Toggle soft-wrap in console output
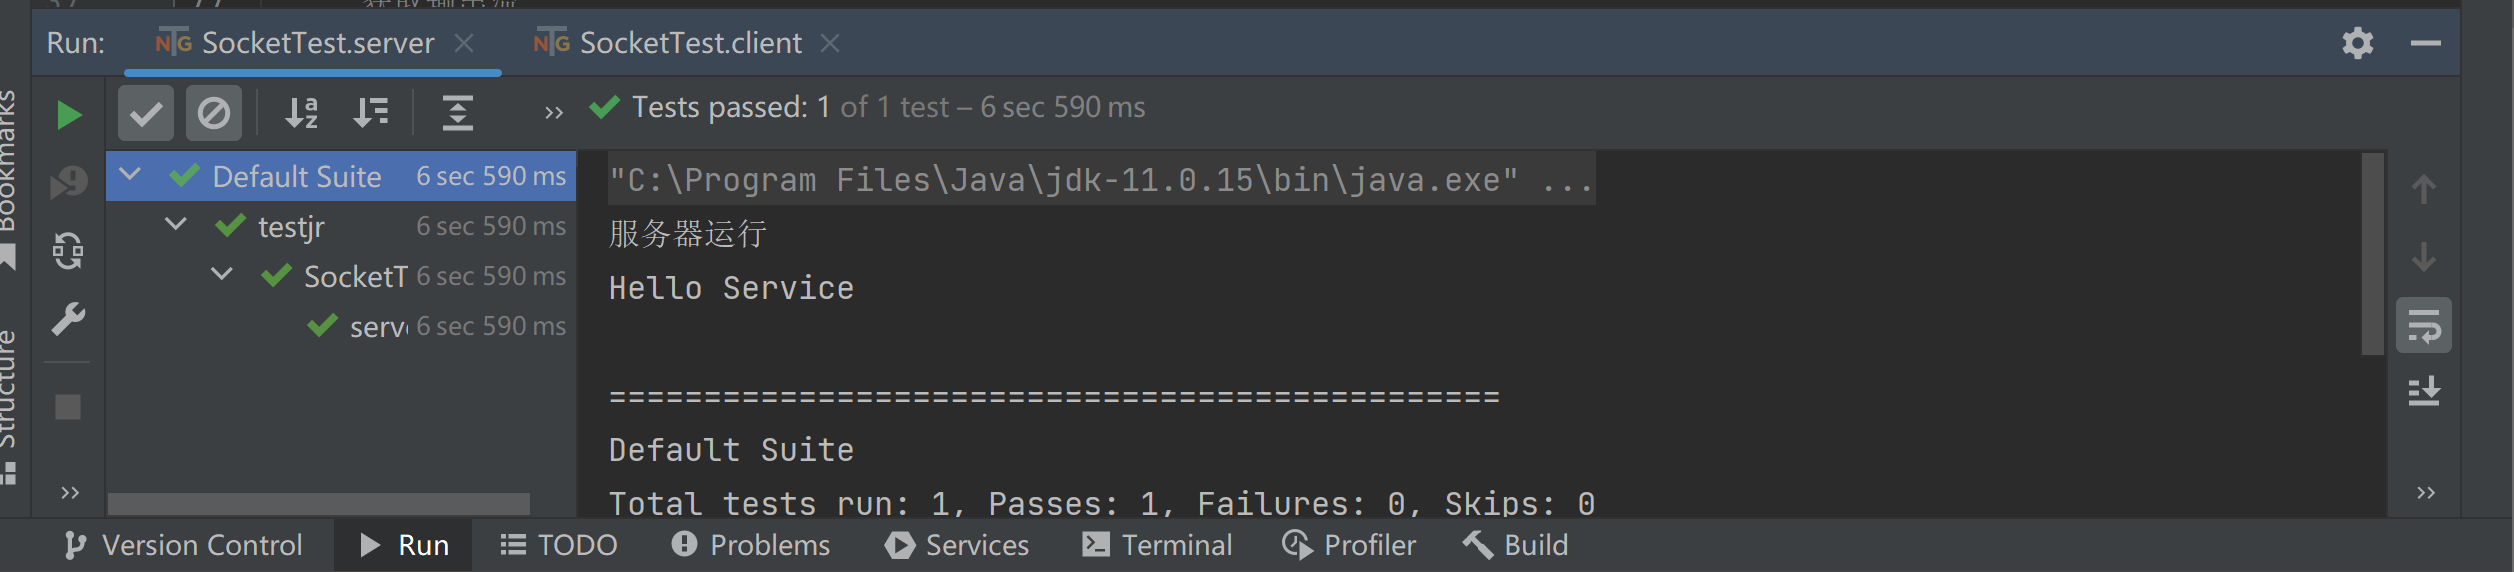 click(2424, 325)
